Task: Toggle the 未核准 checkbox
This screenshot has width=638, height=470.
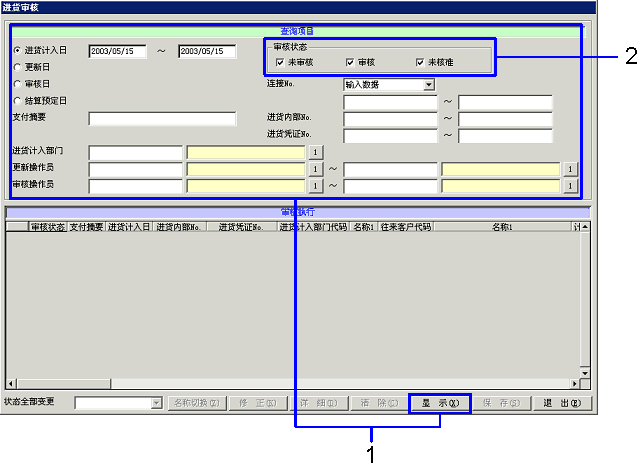Action: tap(420, 62)
